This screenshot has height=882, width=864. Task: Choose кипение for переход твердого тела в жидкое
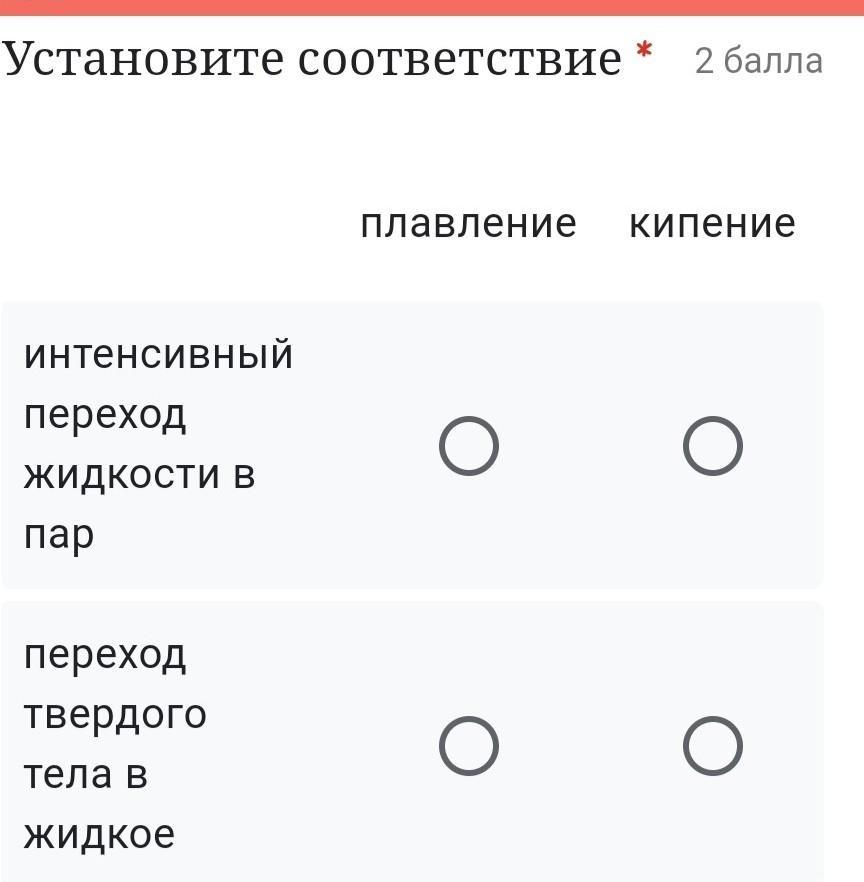point(712,746)
